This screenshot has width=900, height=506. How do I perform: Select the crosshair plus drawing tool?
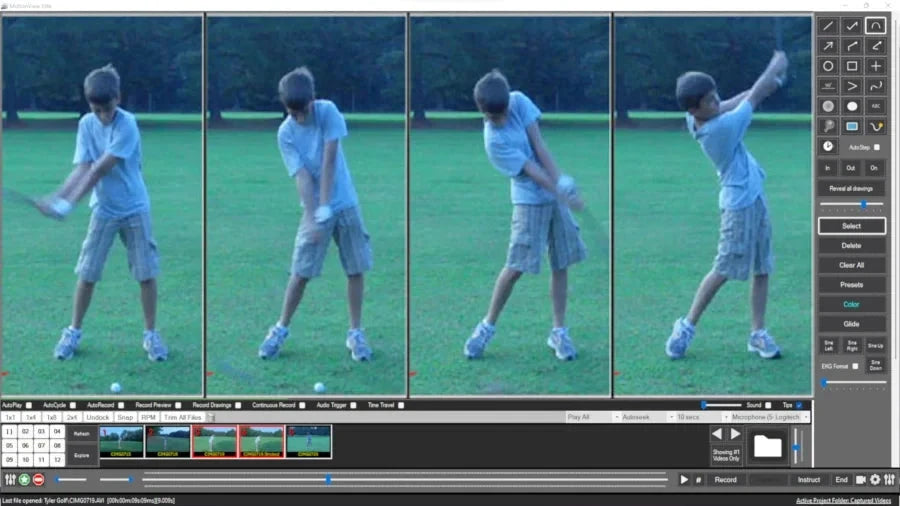coord(876,66)
